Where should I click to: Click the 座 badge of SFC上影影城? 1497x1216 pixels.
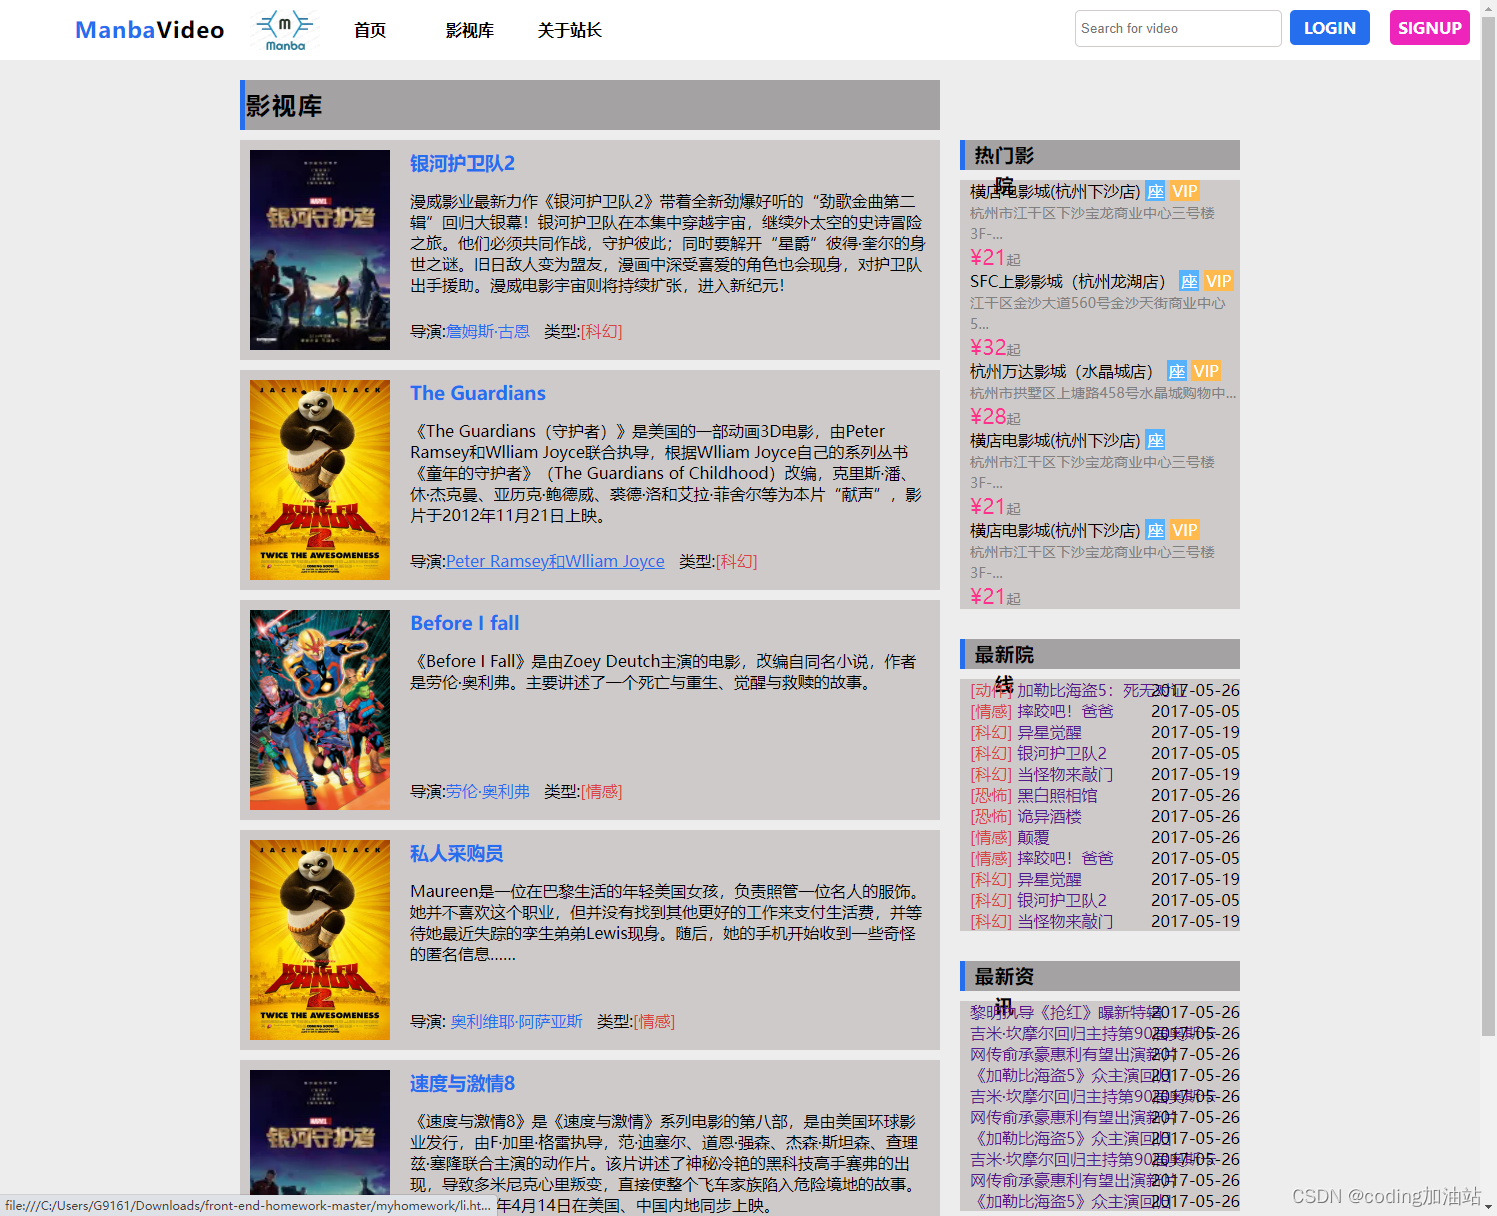[1189, 281]
